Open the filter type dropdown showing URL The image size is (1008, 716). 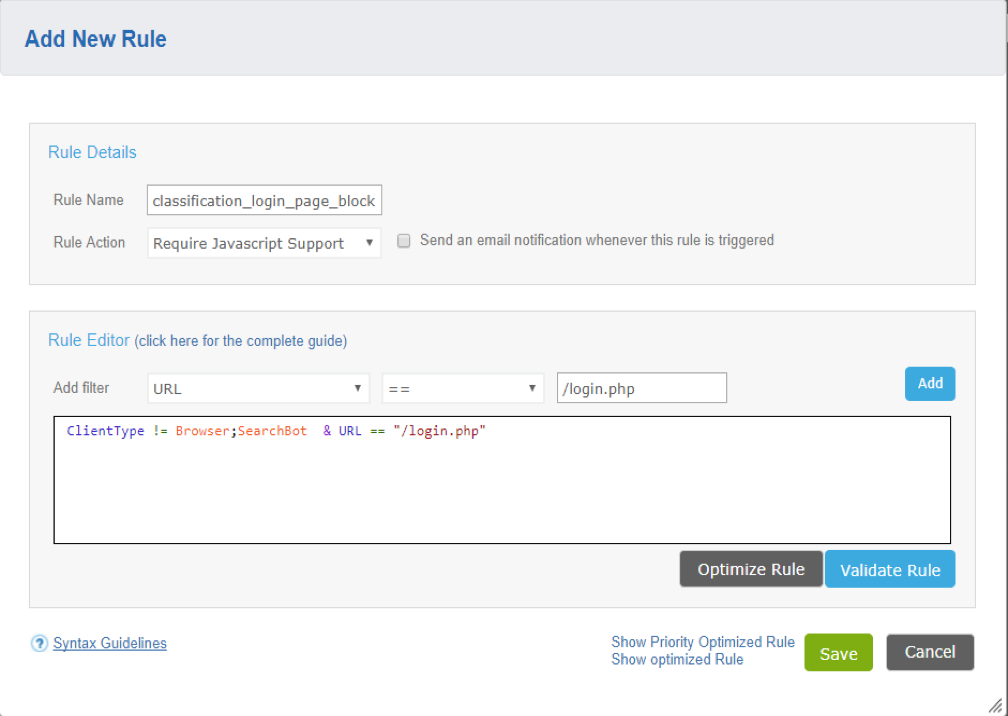coord(257,387)
